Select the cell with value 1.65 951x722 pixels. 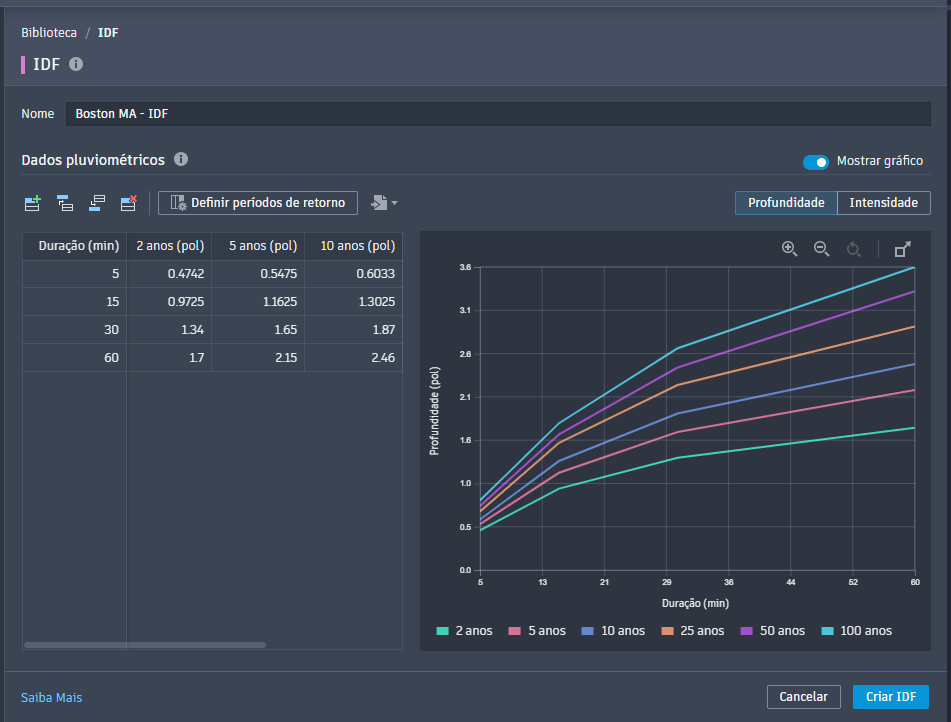pyautogui.click(x=258, y=330)
